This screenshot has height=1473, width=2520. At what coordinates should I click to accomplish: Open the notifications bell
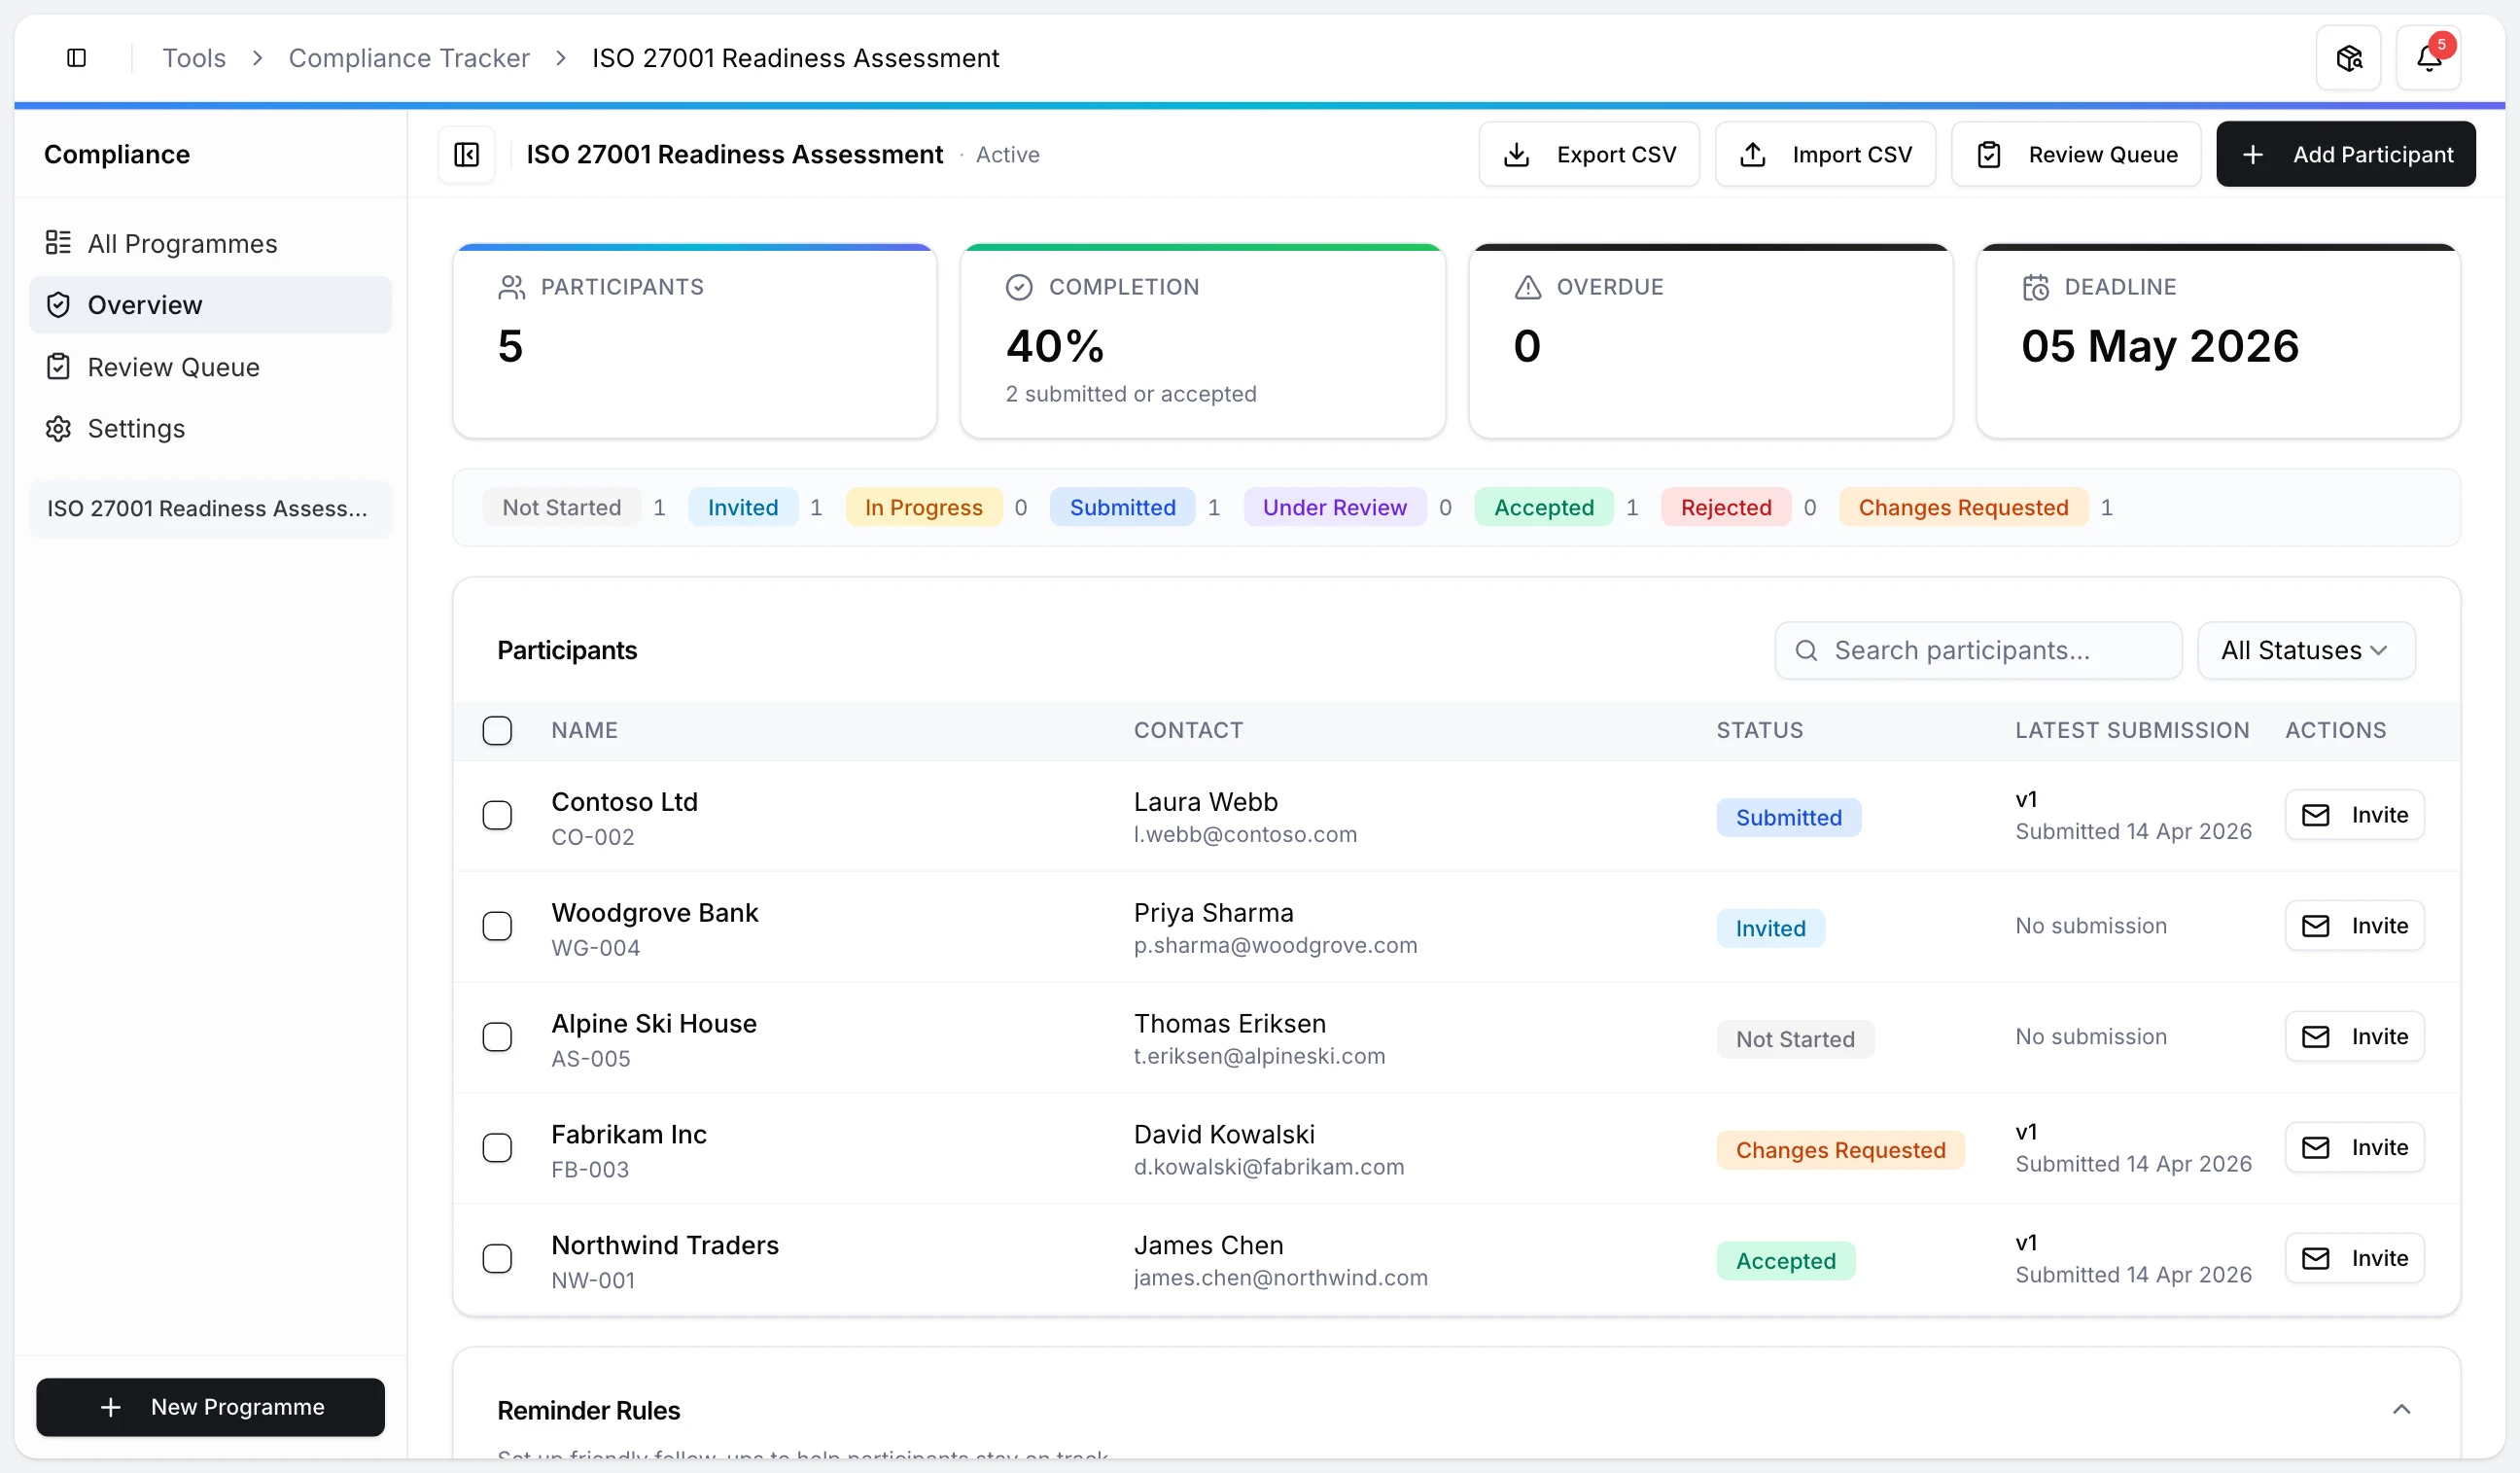click(x=2429, y=57)
